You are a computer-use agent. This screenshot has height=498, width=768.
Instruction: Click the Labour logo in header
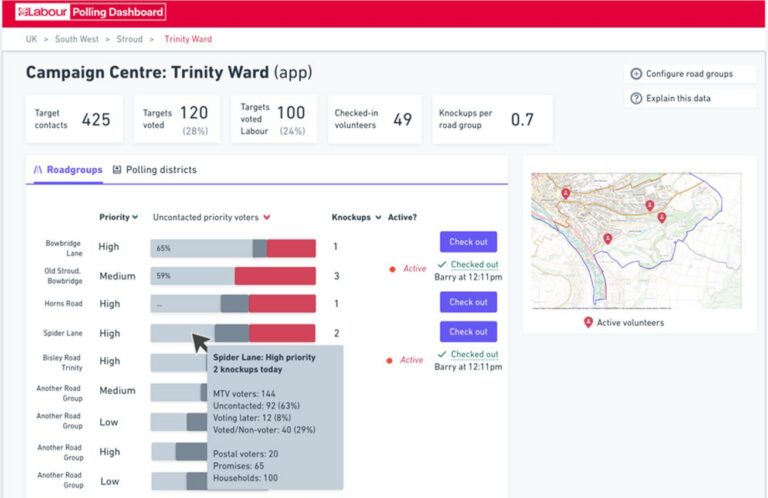click(41, 12)
